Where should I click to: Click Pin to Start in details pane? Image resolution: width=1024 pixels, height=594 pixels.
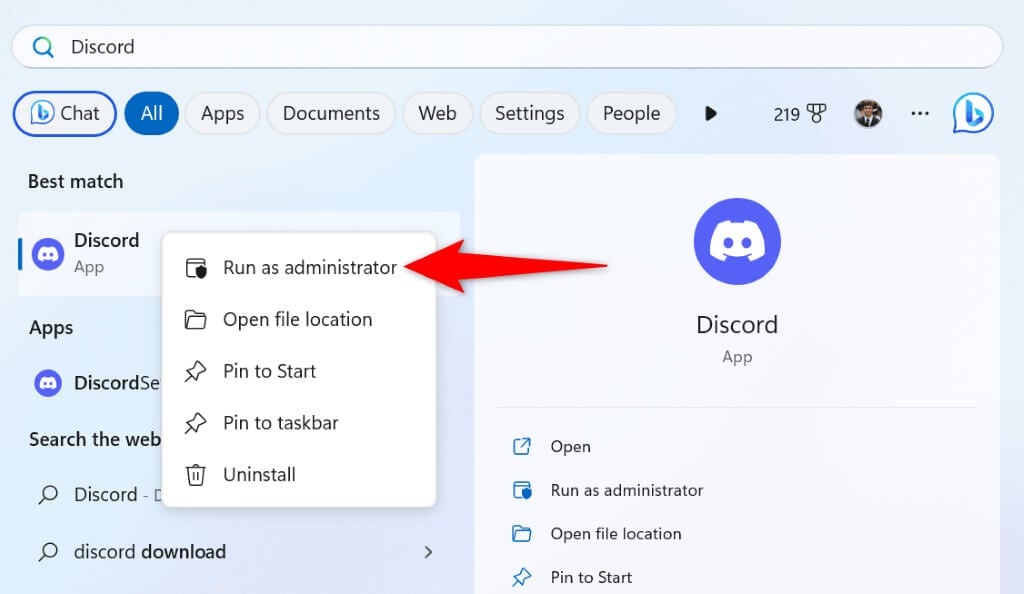[591, 577]
